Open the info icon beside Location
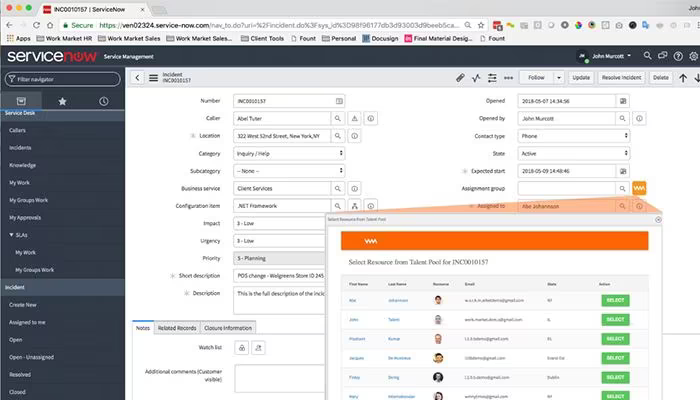Viewport: 700px width, 400px height. pos(354,136)
